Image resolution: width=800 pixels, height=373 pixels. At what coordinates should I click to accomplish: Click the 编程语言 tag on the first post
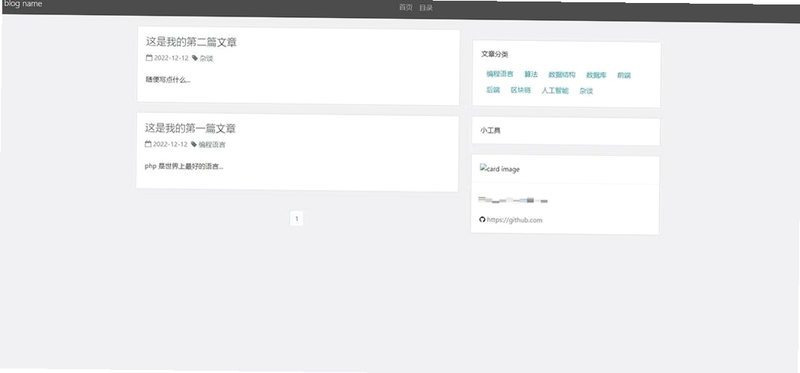(212, 144)
